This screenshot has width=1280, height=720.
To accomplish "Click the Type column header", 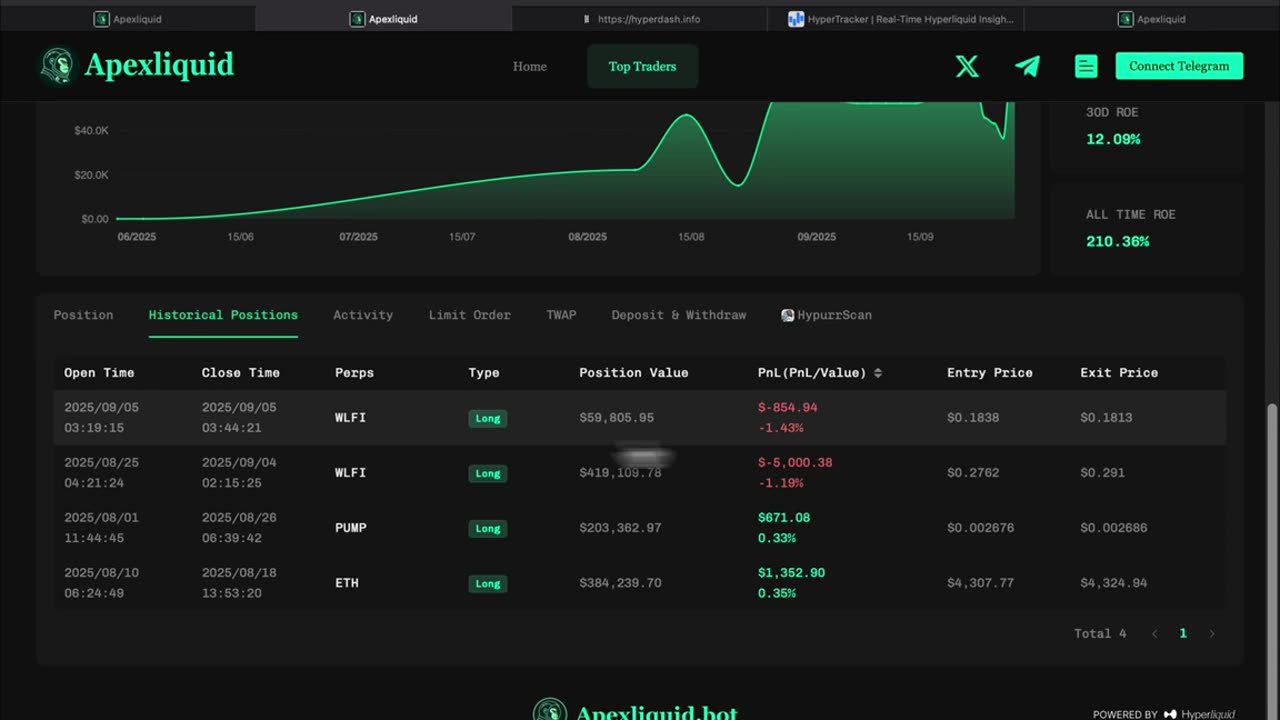I will (x=484, y=373).
